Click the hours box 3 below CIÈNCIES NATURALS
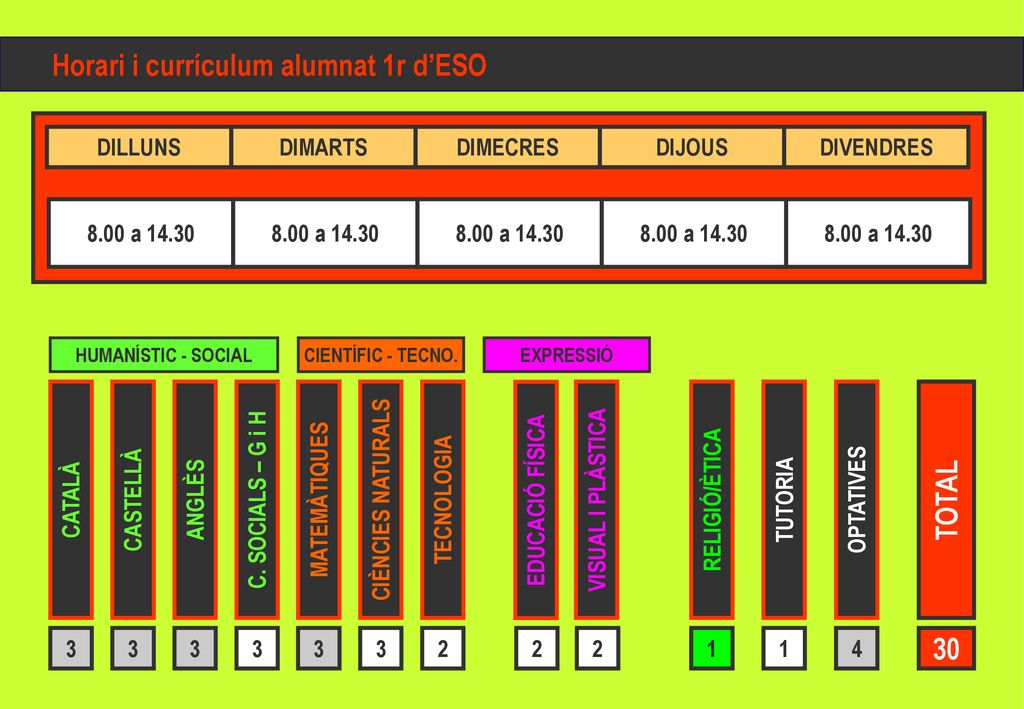The height and width of the screenshot is (709, 1024). tap(381, 648)
